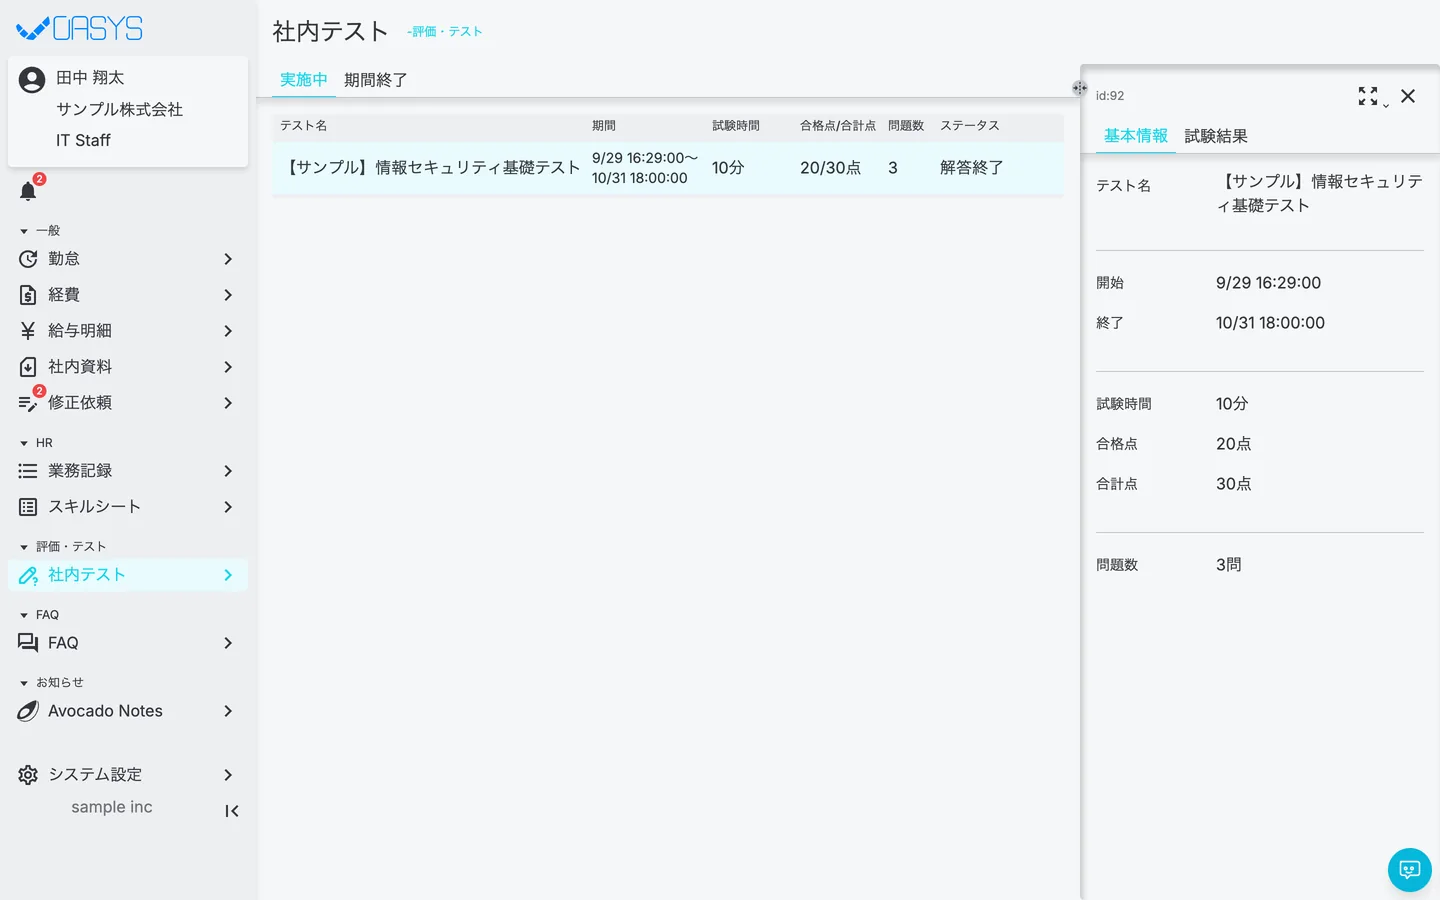1440x900 pixels.
Task: Grab the panel resize handle icon
Action: (1080, 88)
